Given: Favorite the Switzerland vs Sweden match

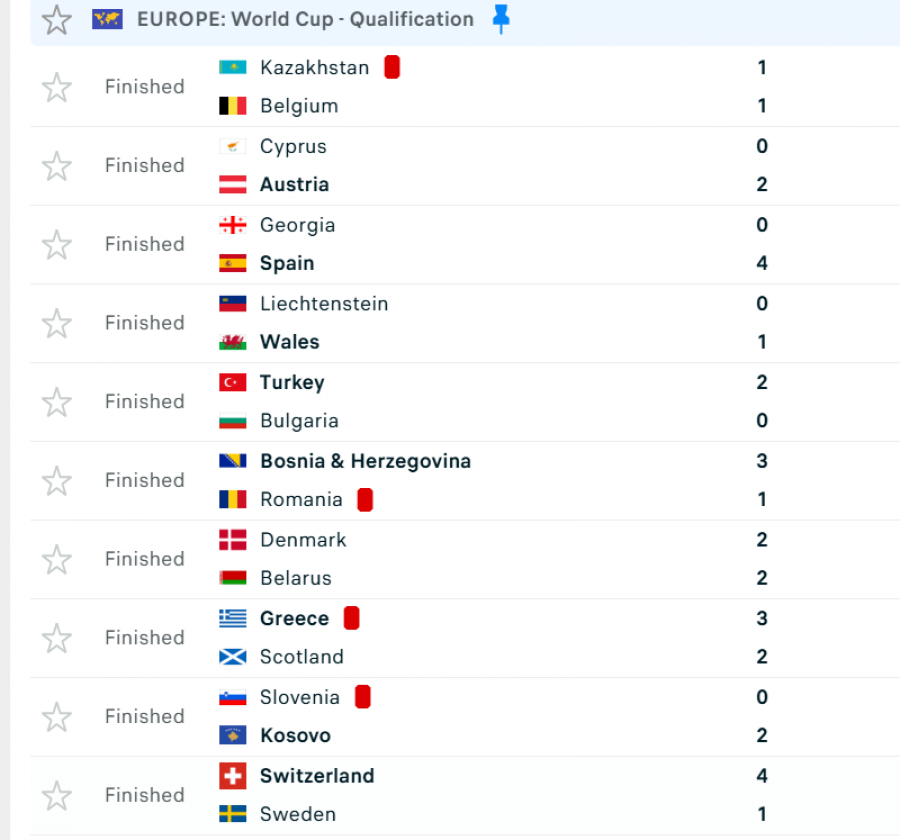Looking at the screenshot, I should (x=57, y=796).
